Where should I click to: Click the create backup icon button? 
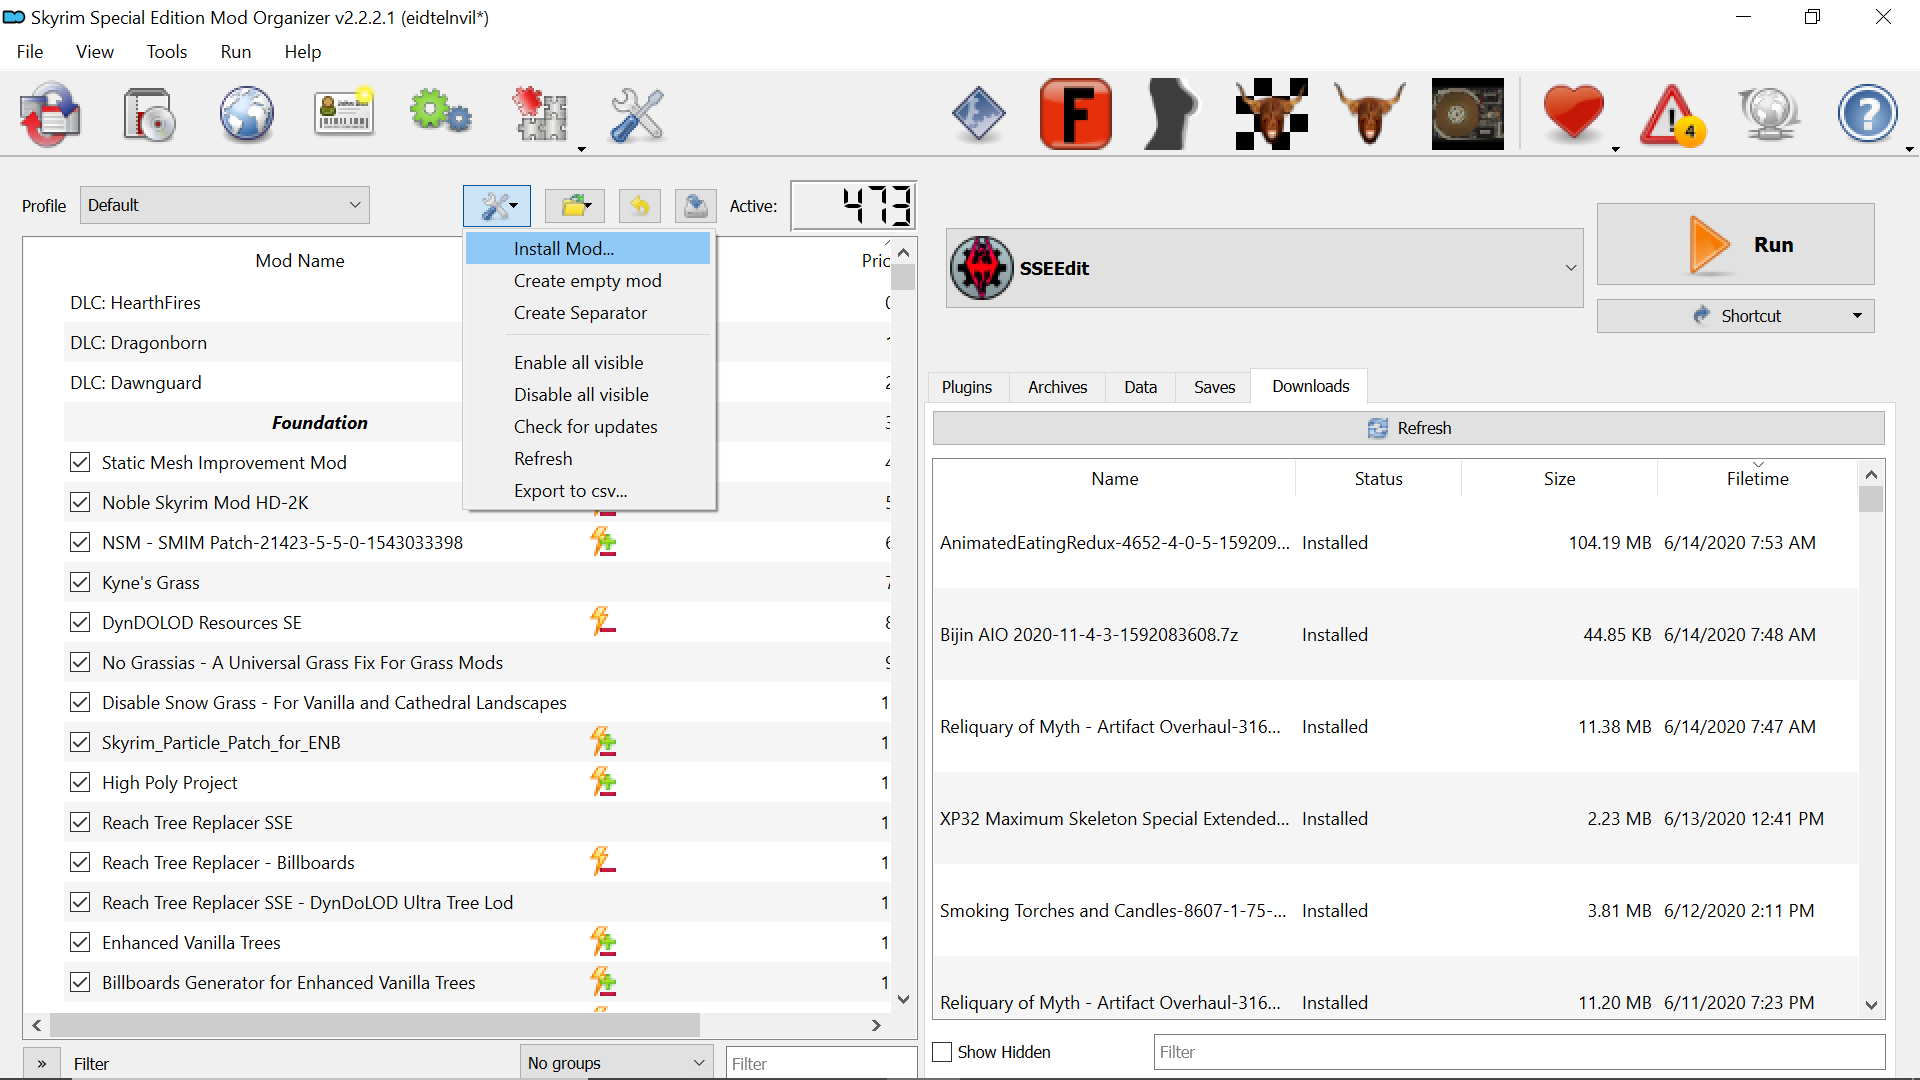[x=695, y=206]
